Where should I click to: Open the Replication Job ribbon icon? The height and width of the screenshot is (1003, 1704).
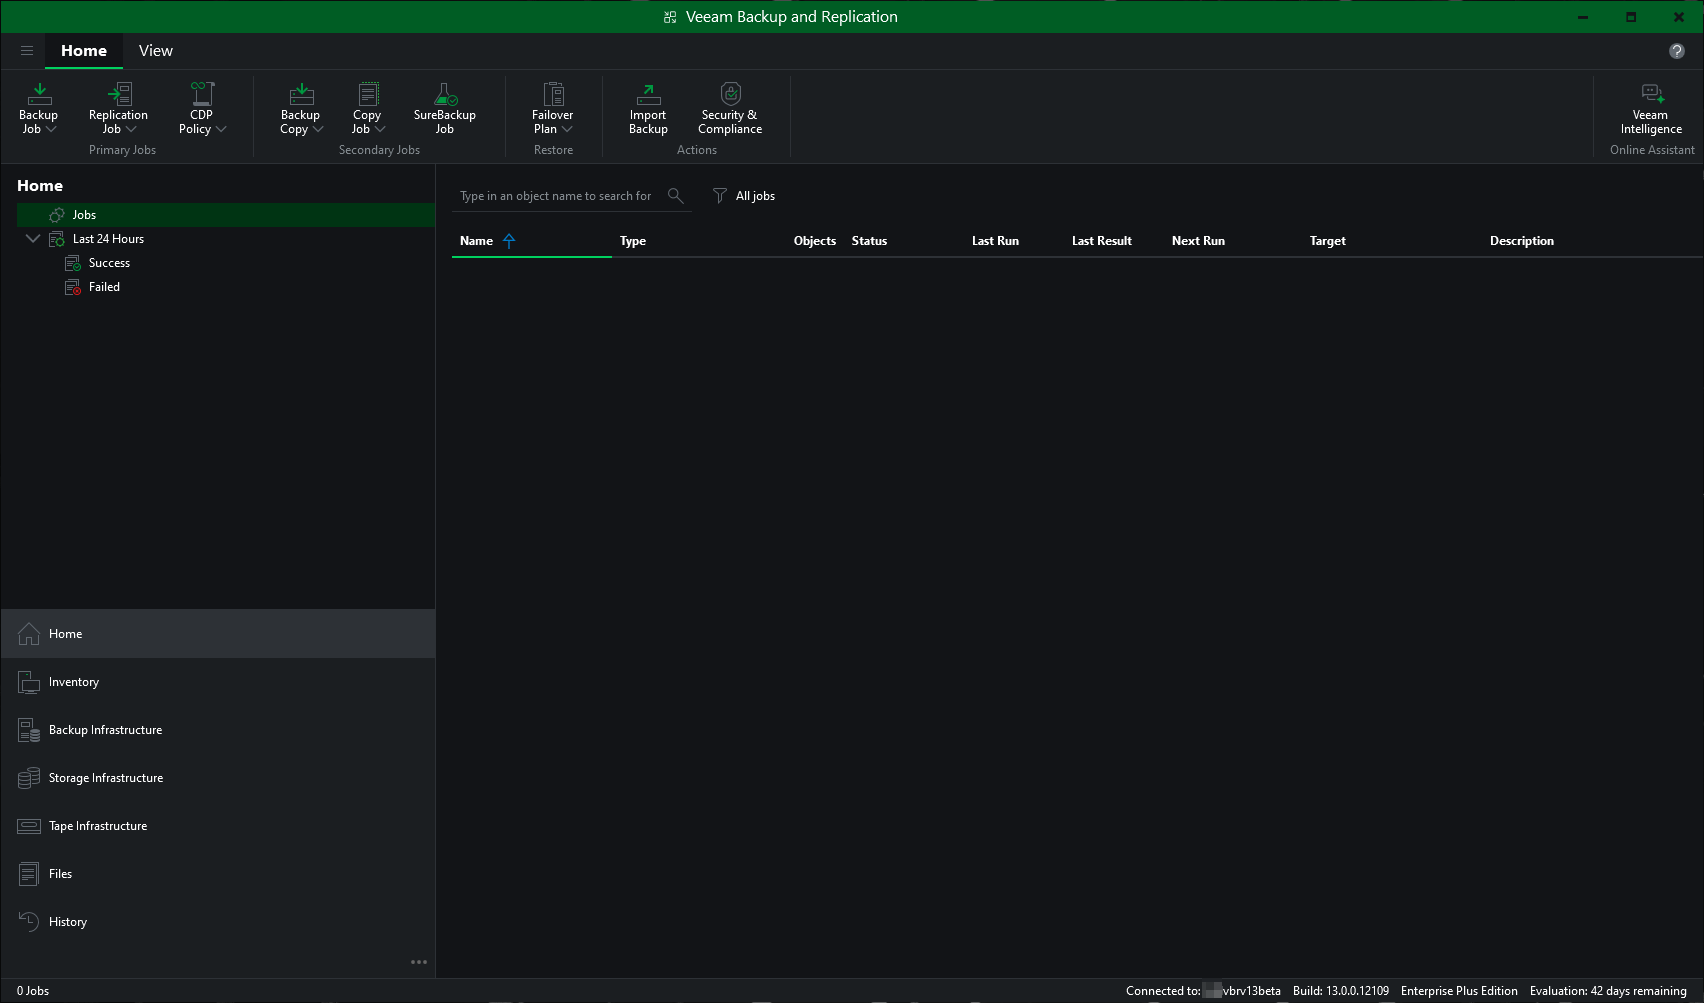click(118, 95)
